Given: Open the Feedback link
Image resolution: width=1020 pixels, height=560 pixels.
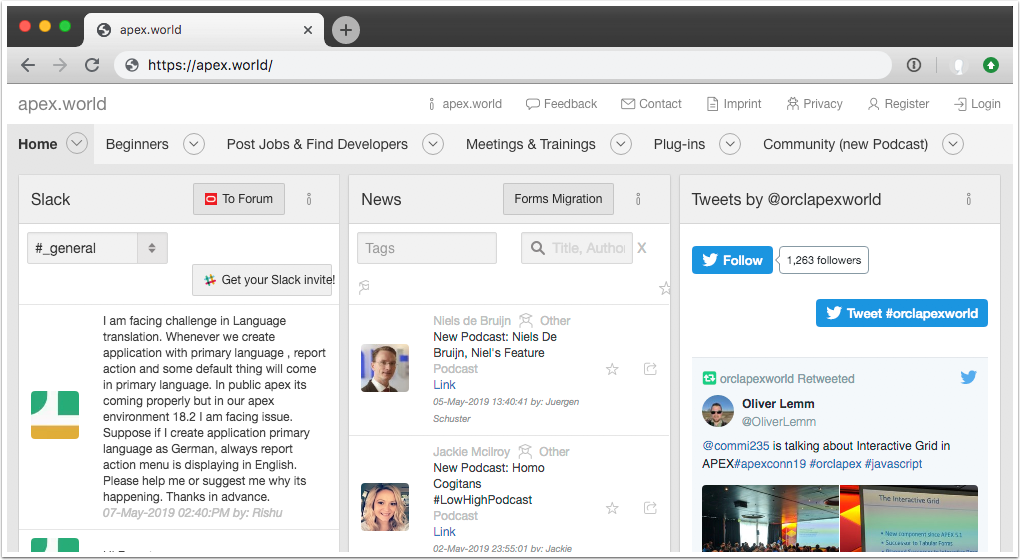Looking at the screenshot, I should 561,104.
